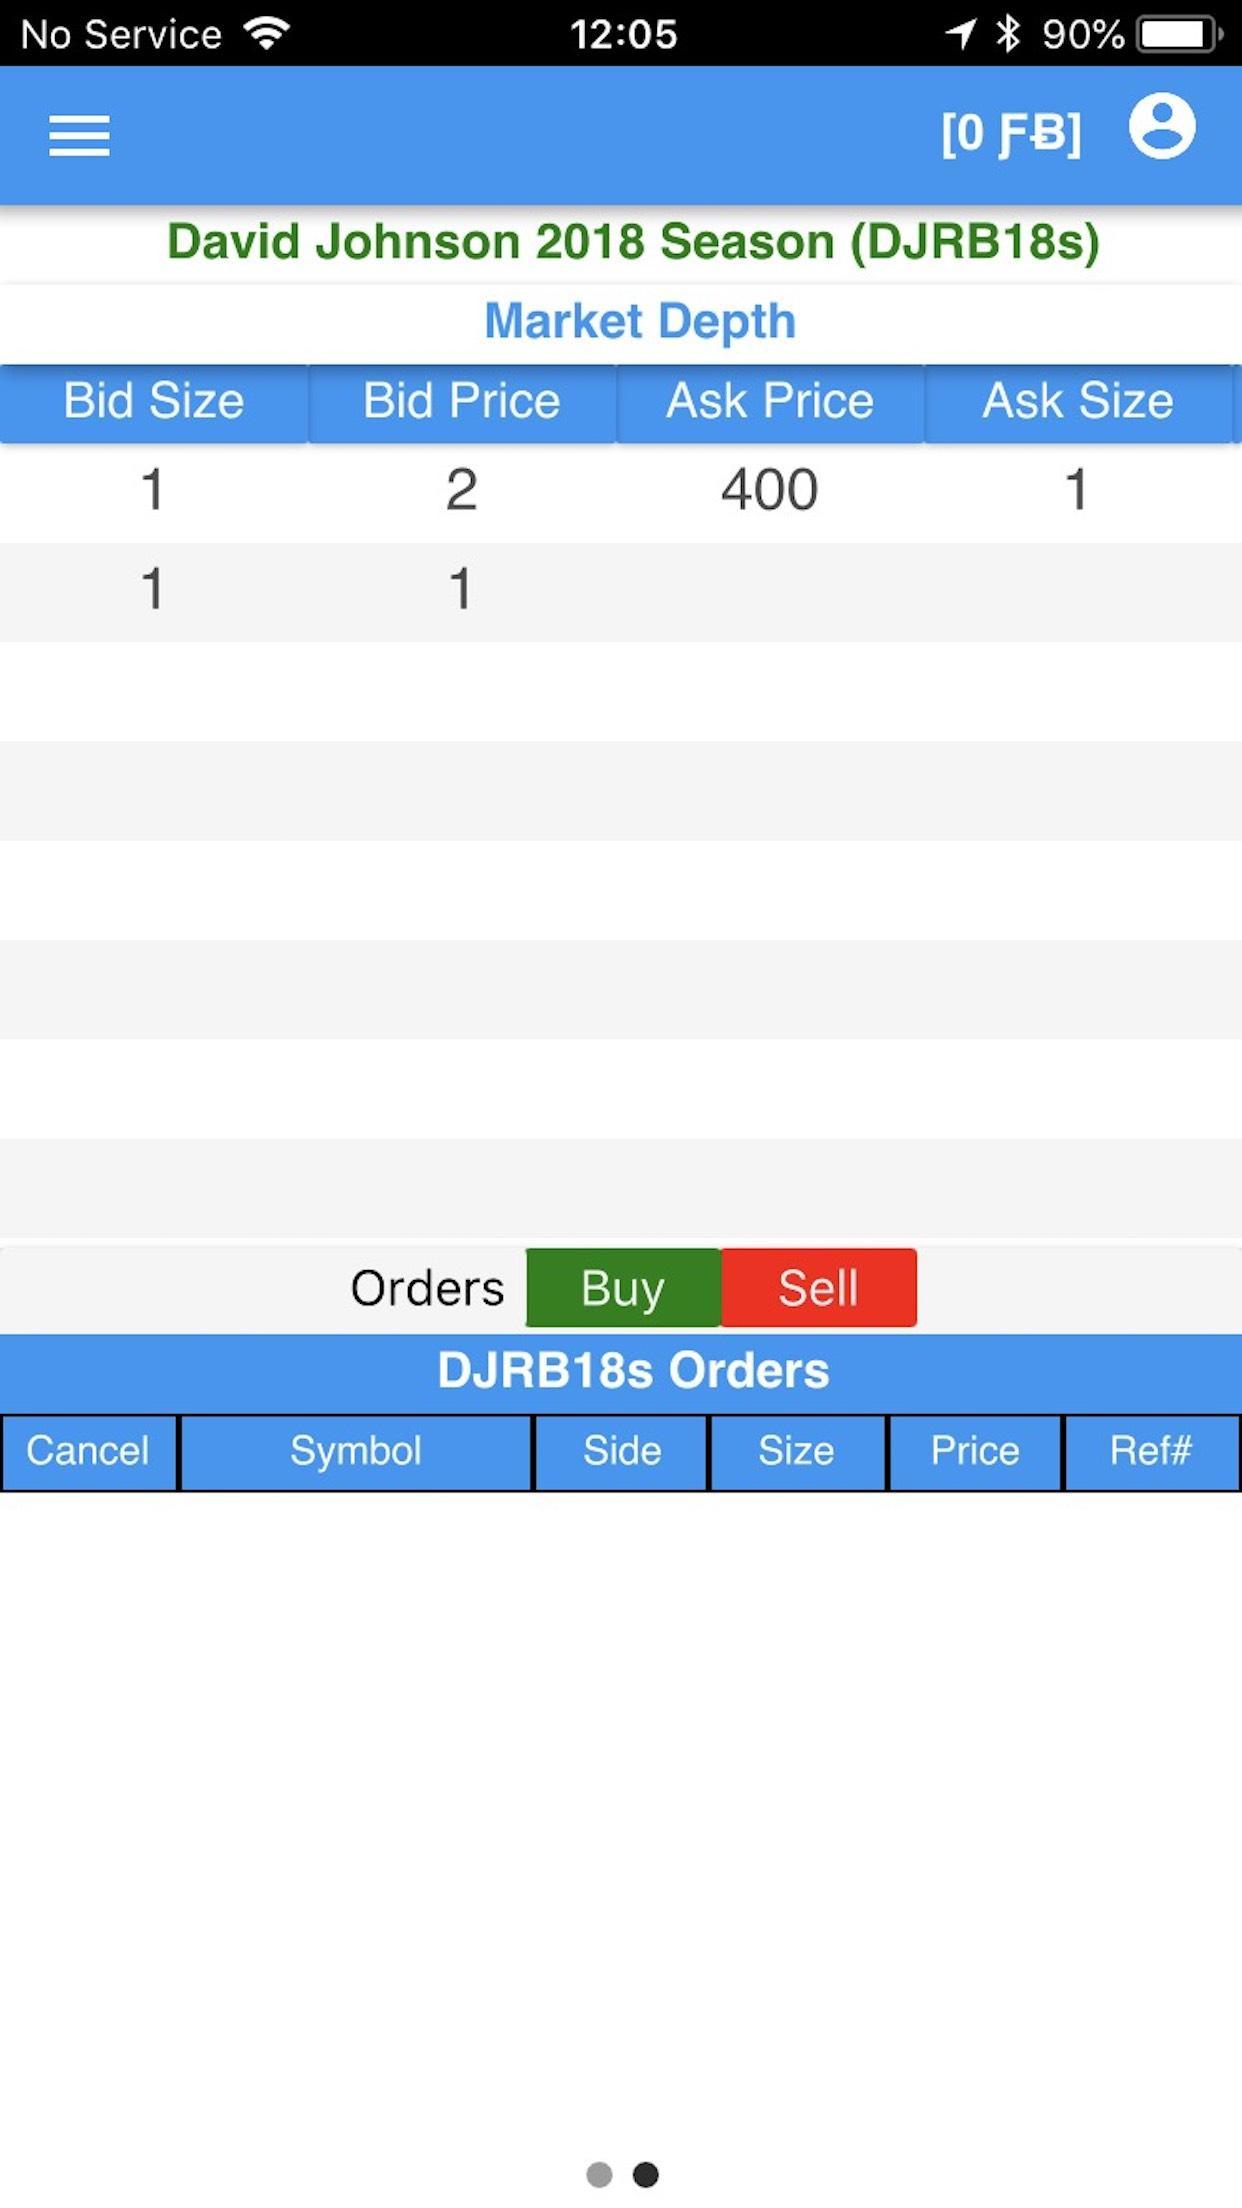Open the hamburger navigation menu
Screen dimensions: 1242x2208
coord(79,135)
